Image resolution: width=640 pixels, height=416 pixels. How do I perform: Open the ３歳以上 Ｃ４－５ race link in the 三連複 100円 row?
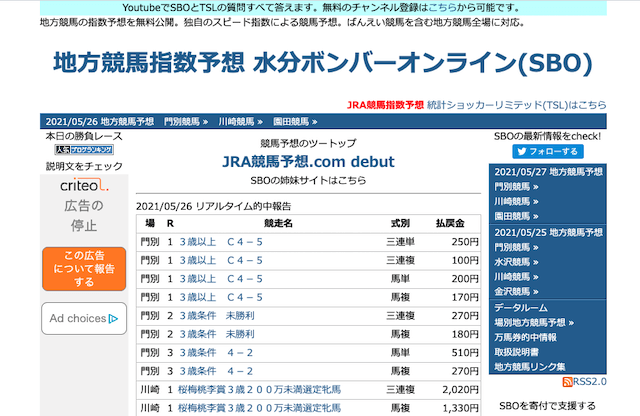[x=221, y=260]
